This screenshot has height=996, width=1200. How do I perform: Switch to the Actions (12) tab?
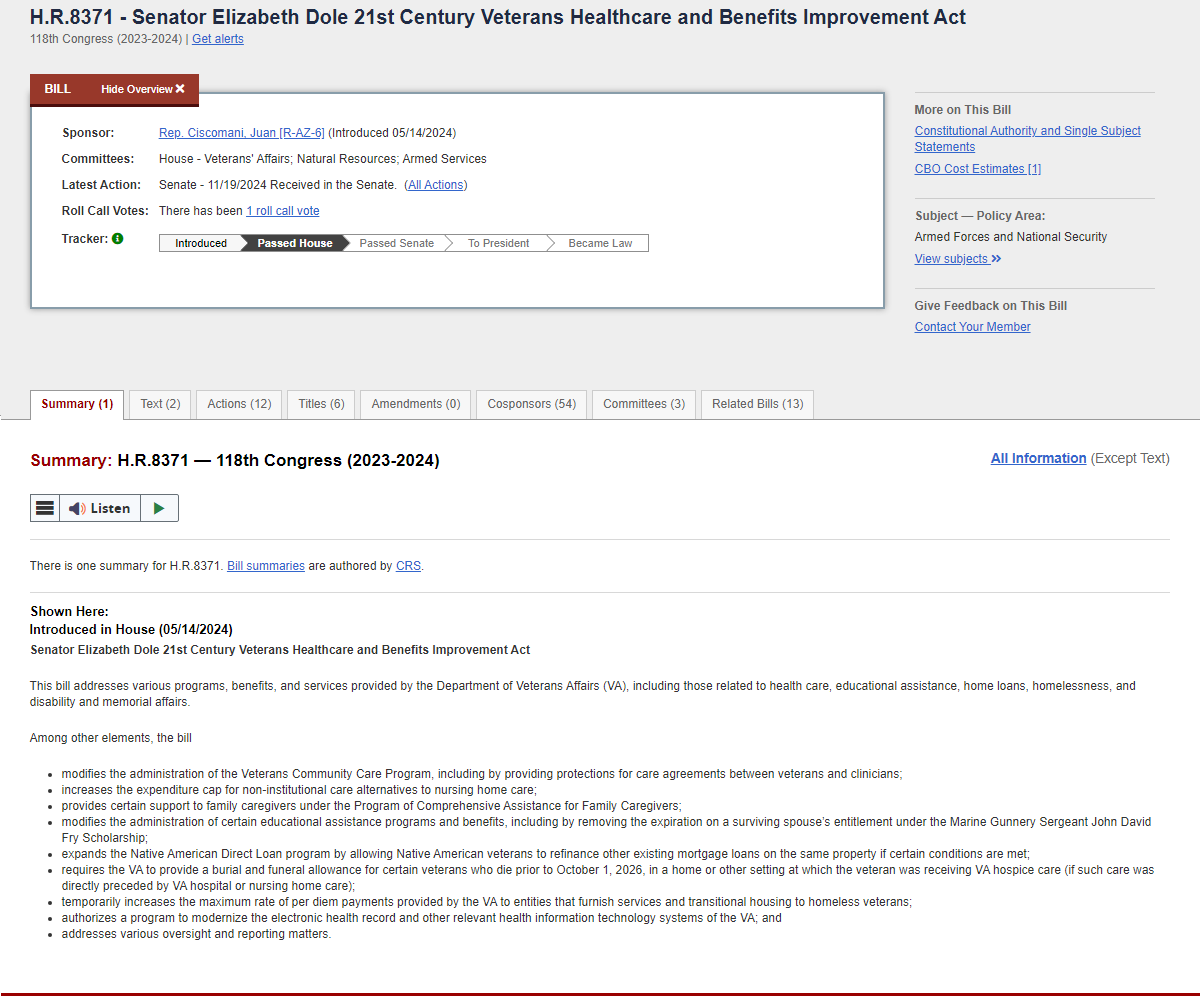239,404
